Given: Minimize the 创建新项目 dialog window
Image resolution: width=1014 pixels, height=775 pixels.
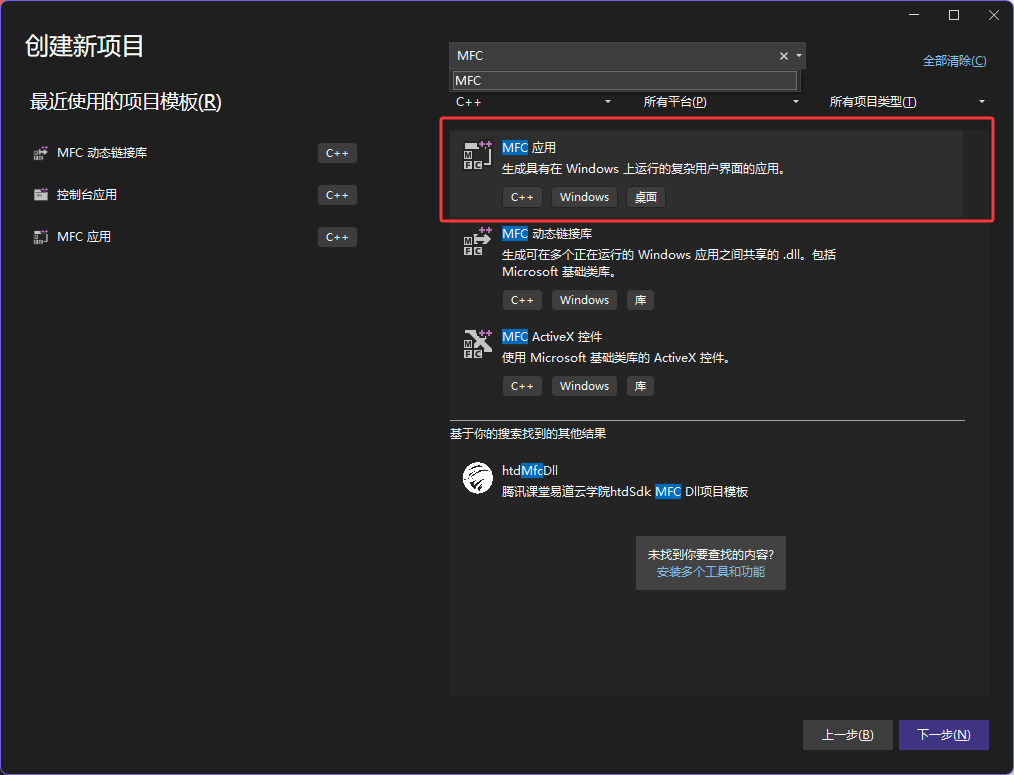Looking at the screenshot, I should coord(914,15).
